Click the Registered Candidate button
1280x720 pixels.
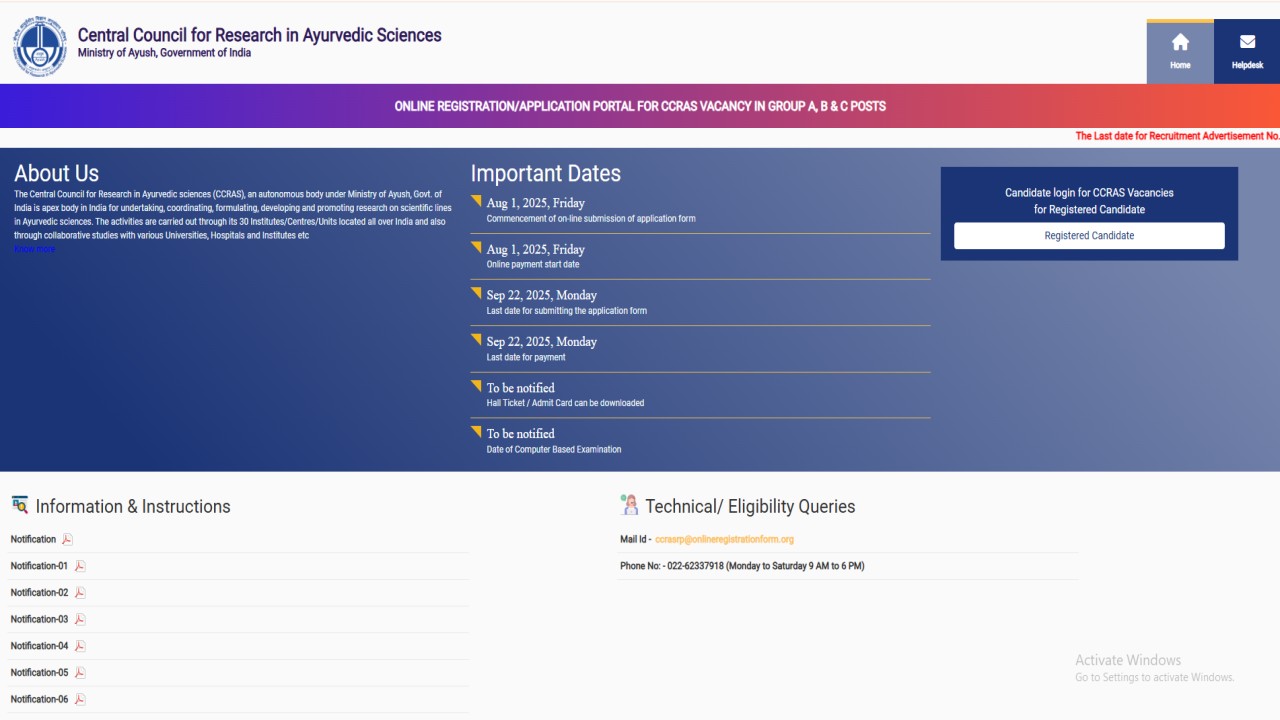point(1088,236)
